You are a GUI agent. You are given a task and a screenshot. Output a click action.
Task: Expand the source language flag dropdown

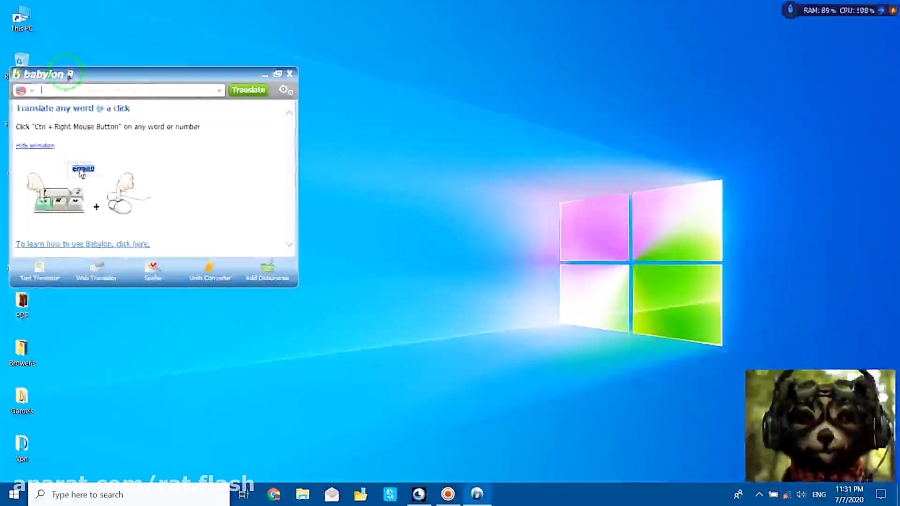24,90
